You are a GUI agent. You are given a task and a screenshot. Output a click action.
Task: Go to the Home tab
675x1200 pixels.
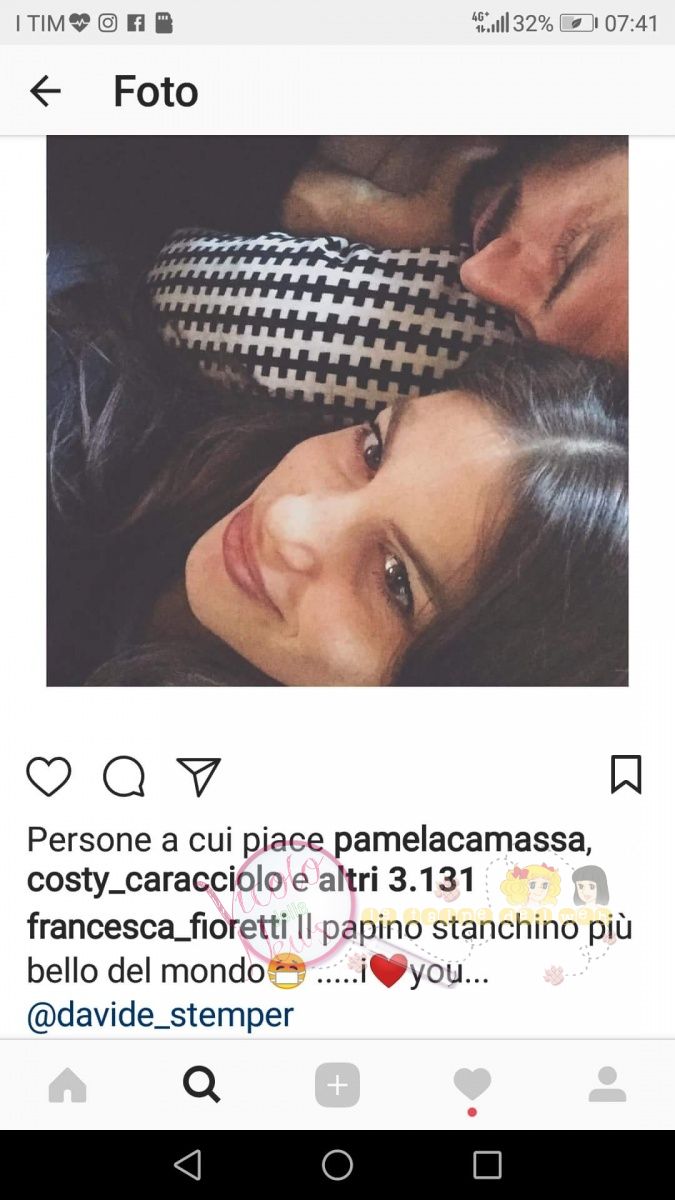pyautogui.click(x=68, y=1085)
